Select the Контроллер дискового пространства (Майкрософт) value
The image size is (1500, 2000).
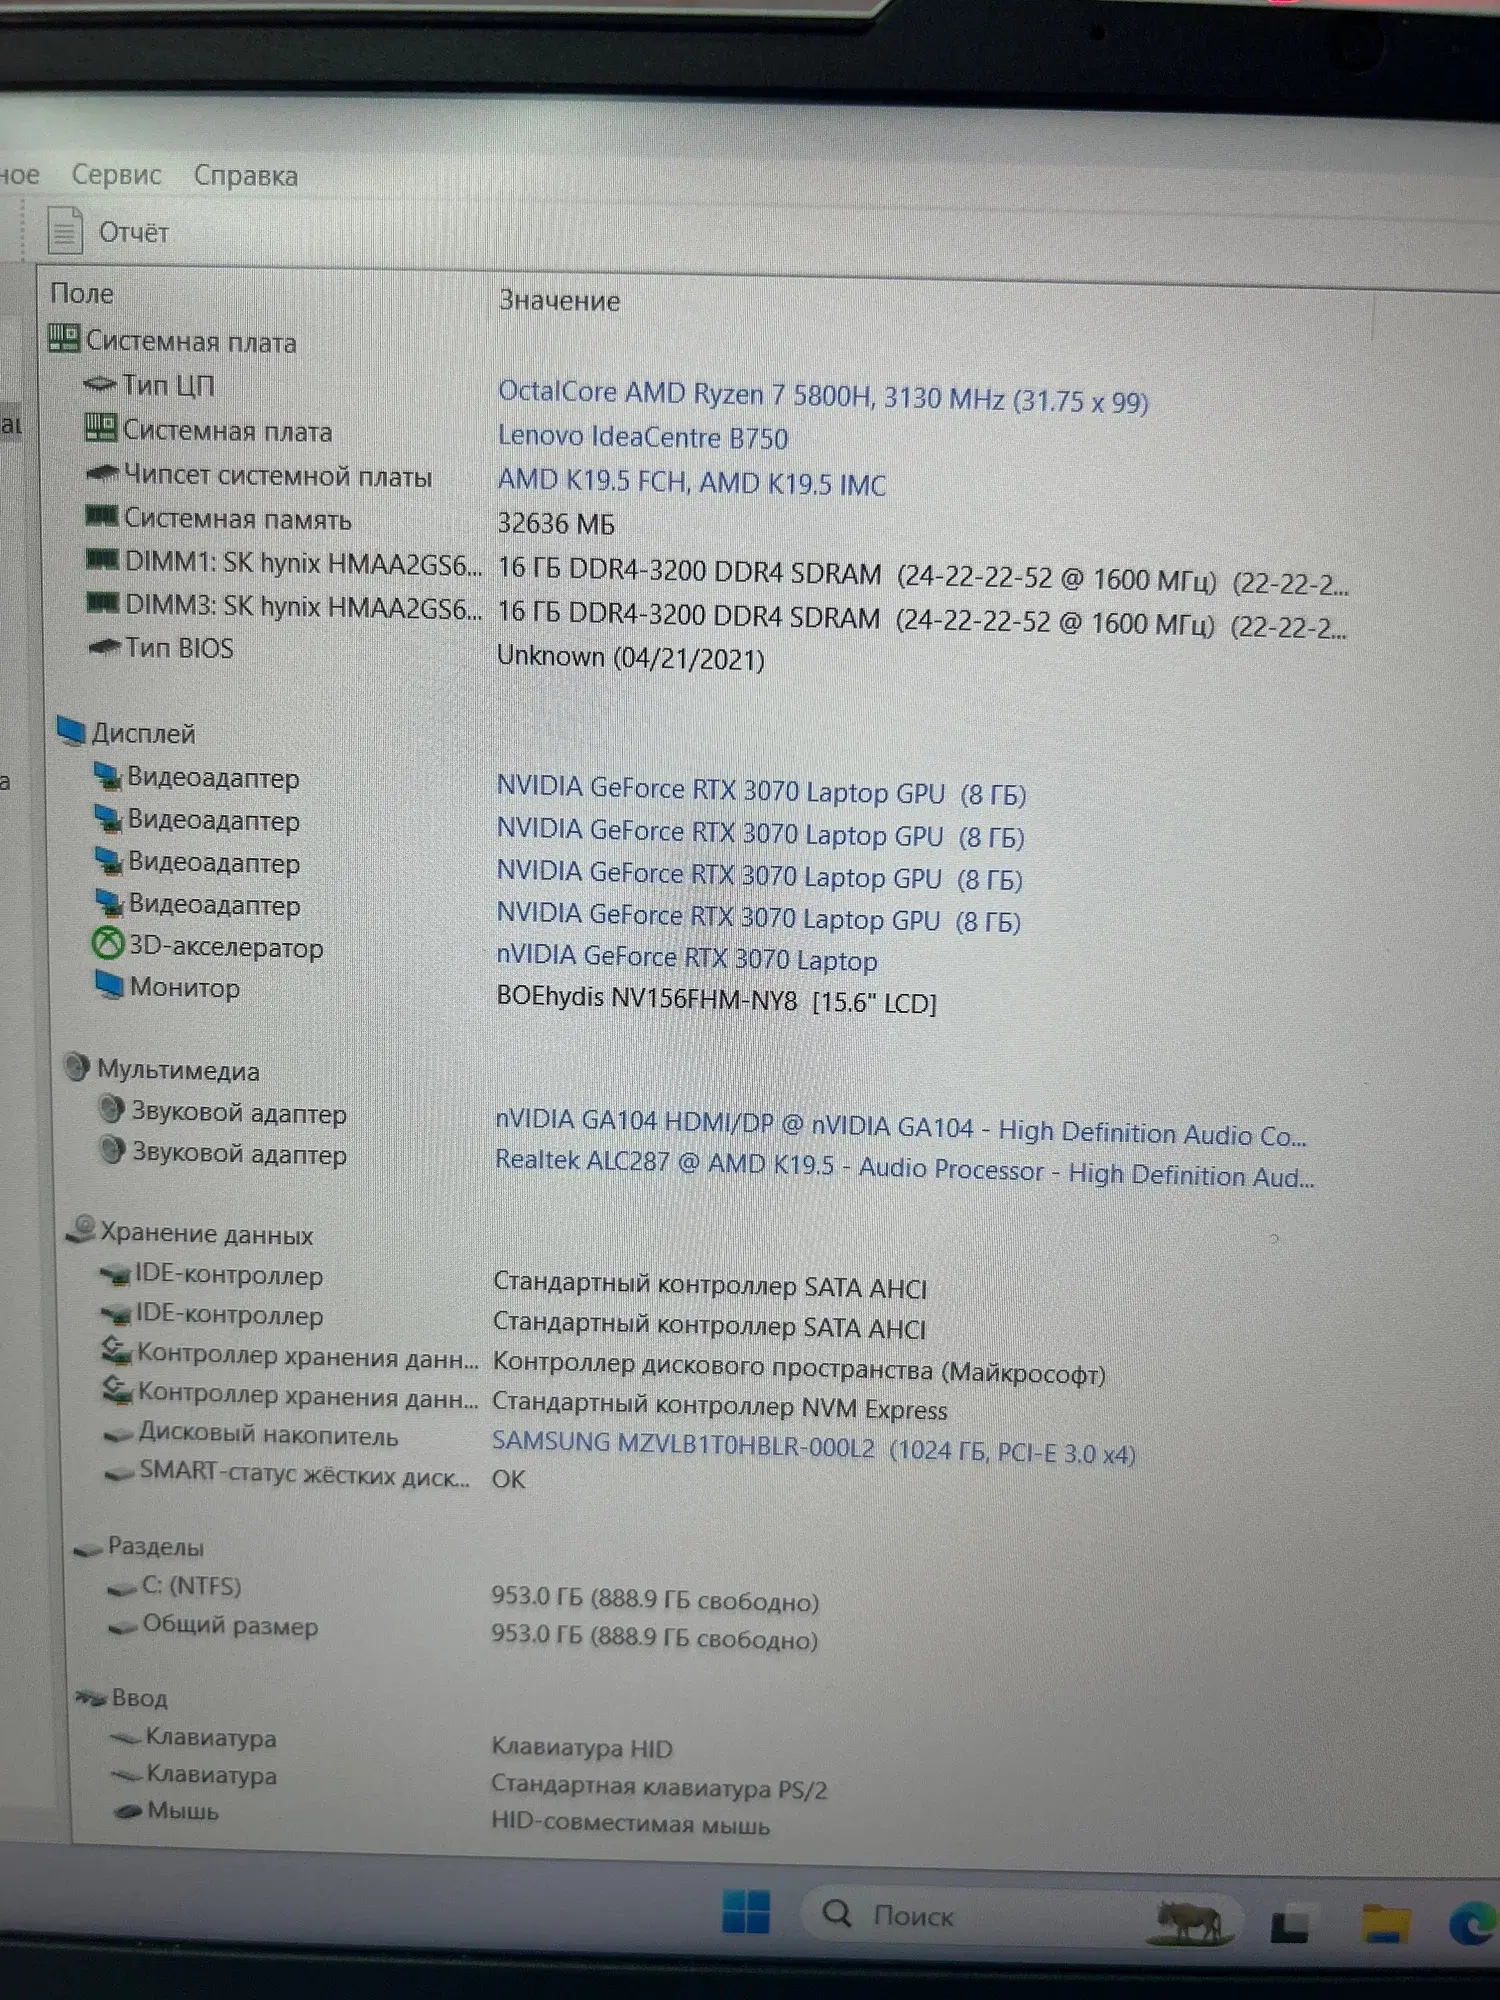[x=799, y=1368]
